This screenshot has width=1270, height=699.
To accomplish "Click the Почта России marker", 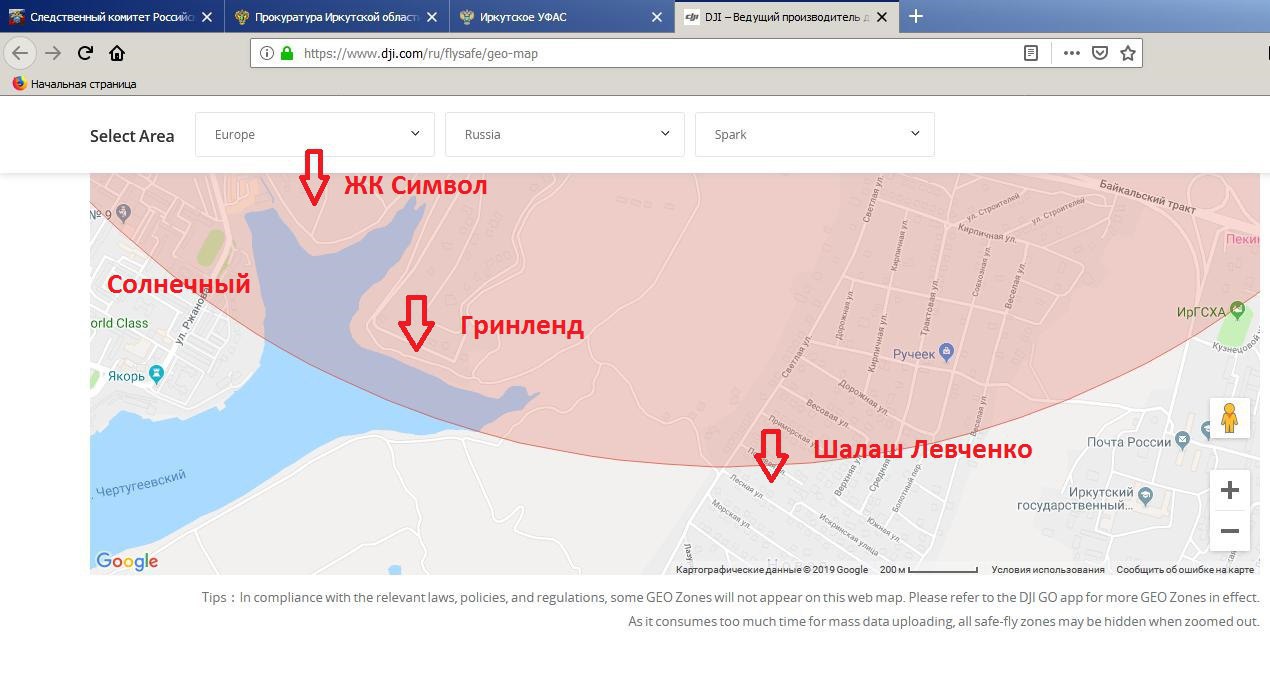I will [1183, 440].
